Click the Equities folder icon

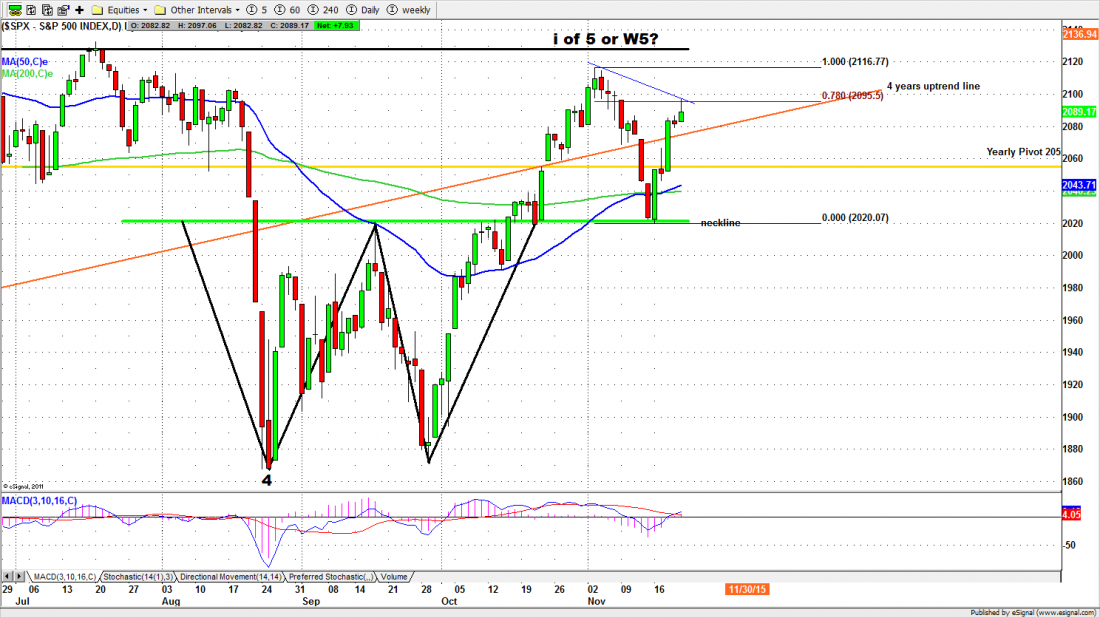tap(97, 10)
